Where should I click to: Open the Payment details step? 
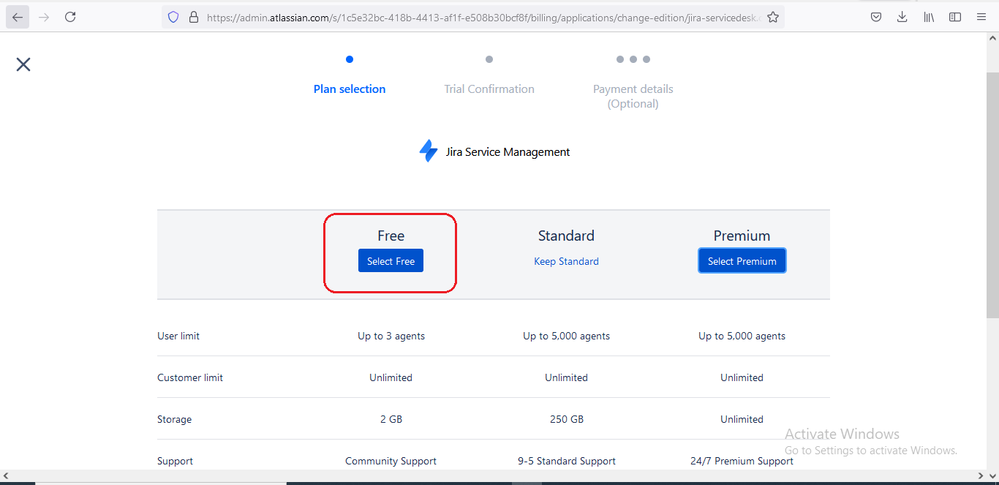[633, 95]
